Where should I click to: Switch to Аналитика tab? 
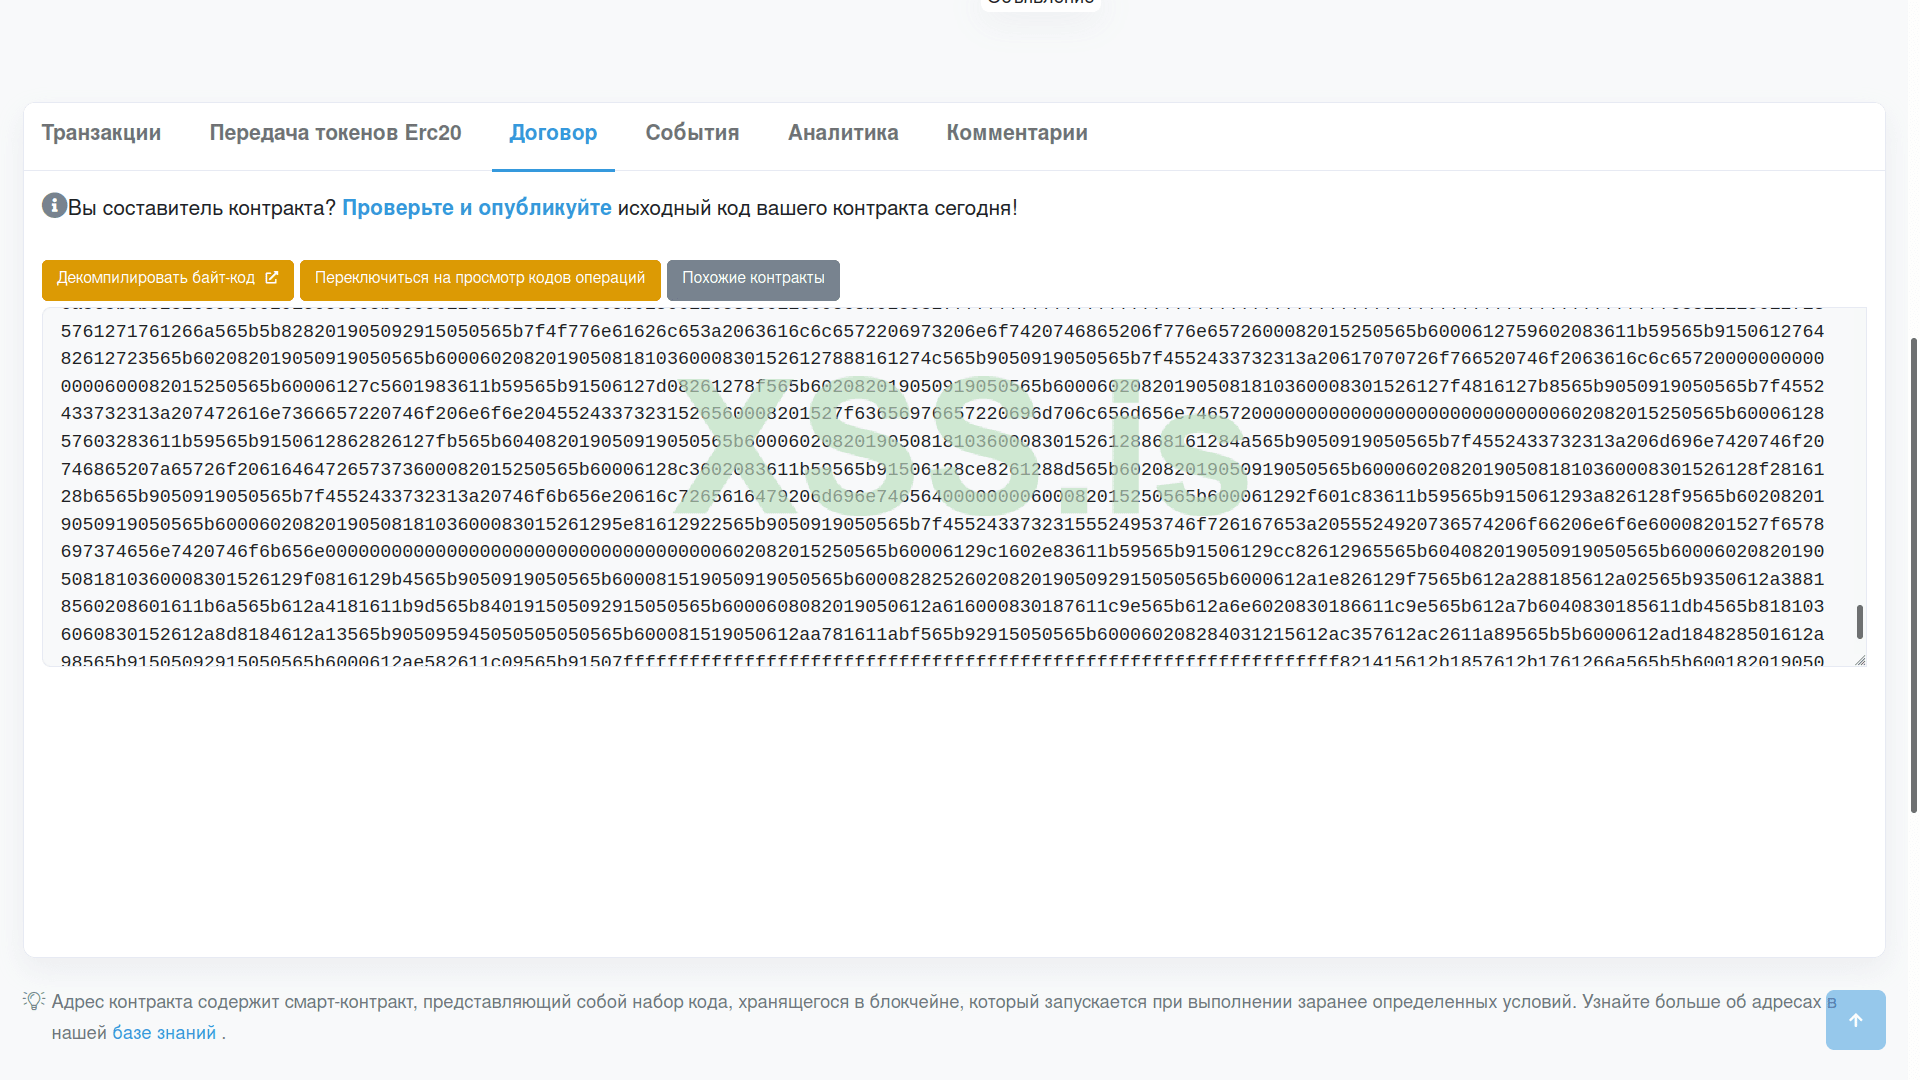click(x=843, y=133)
